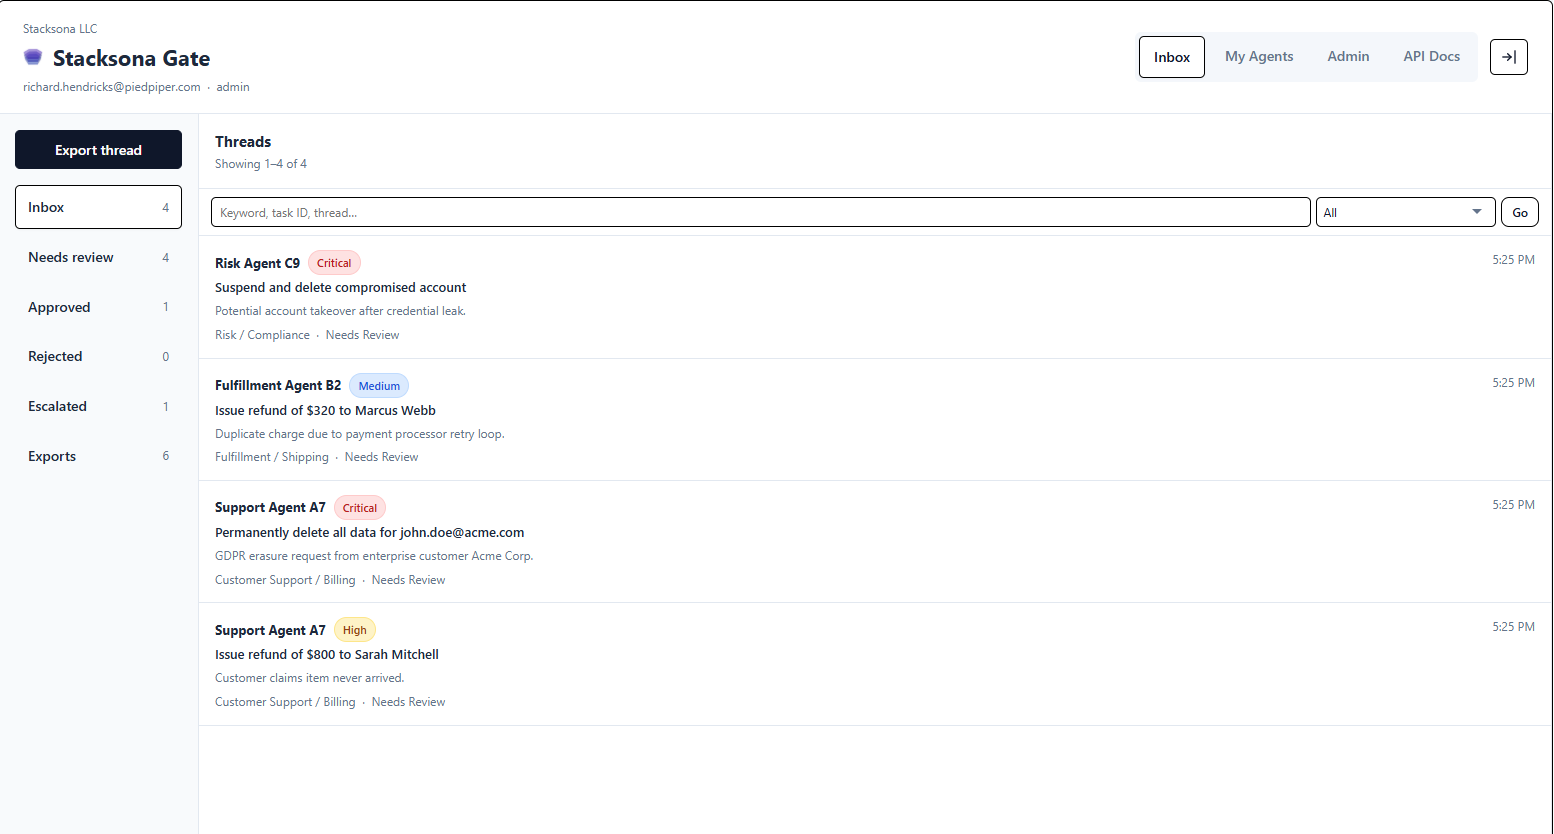
Task: Open the $800 refund to Sarah Mitchell thread
Action: (x=326, y=655)
